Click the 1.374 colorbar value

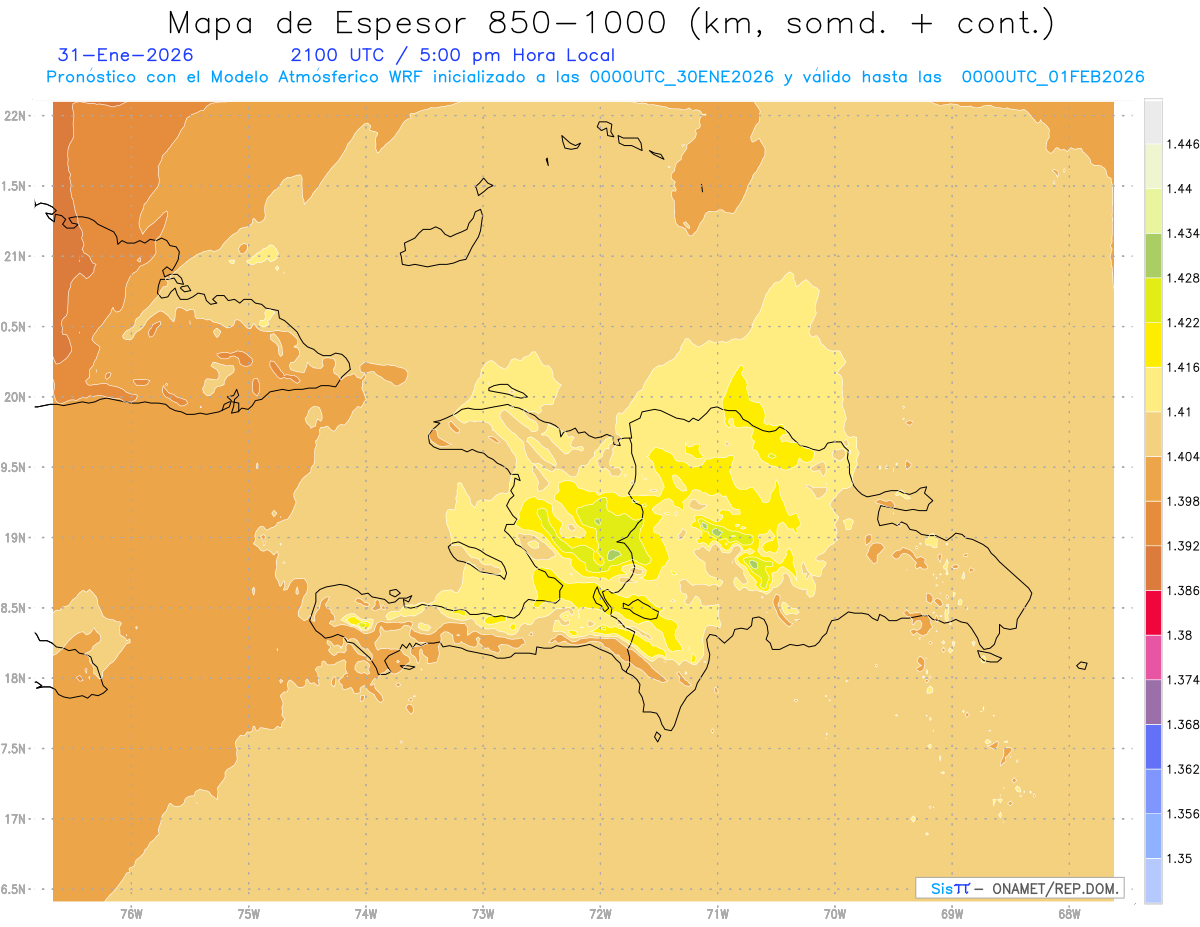click(x=1183, y=680)
